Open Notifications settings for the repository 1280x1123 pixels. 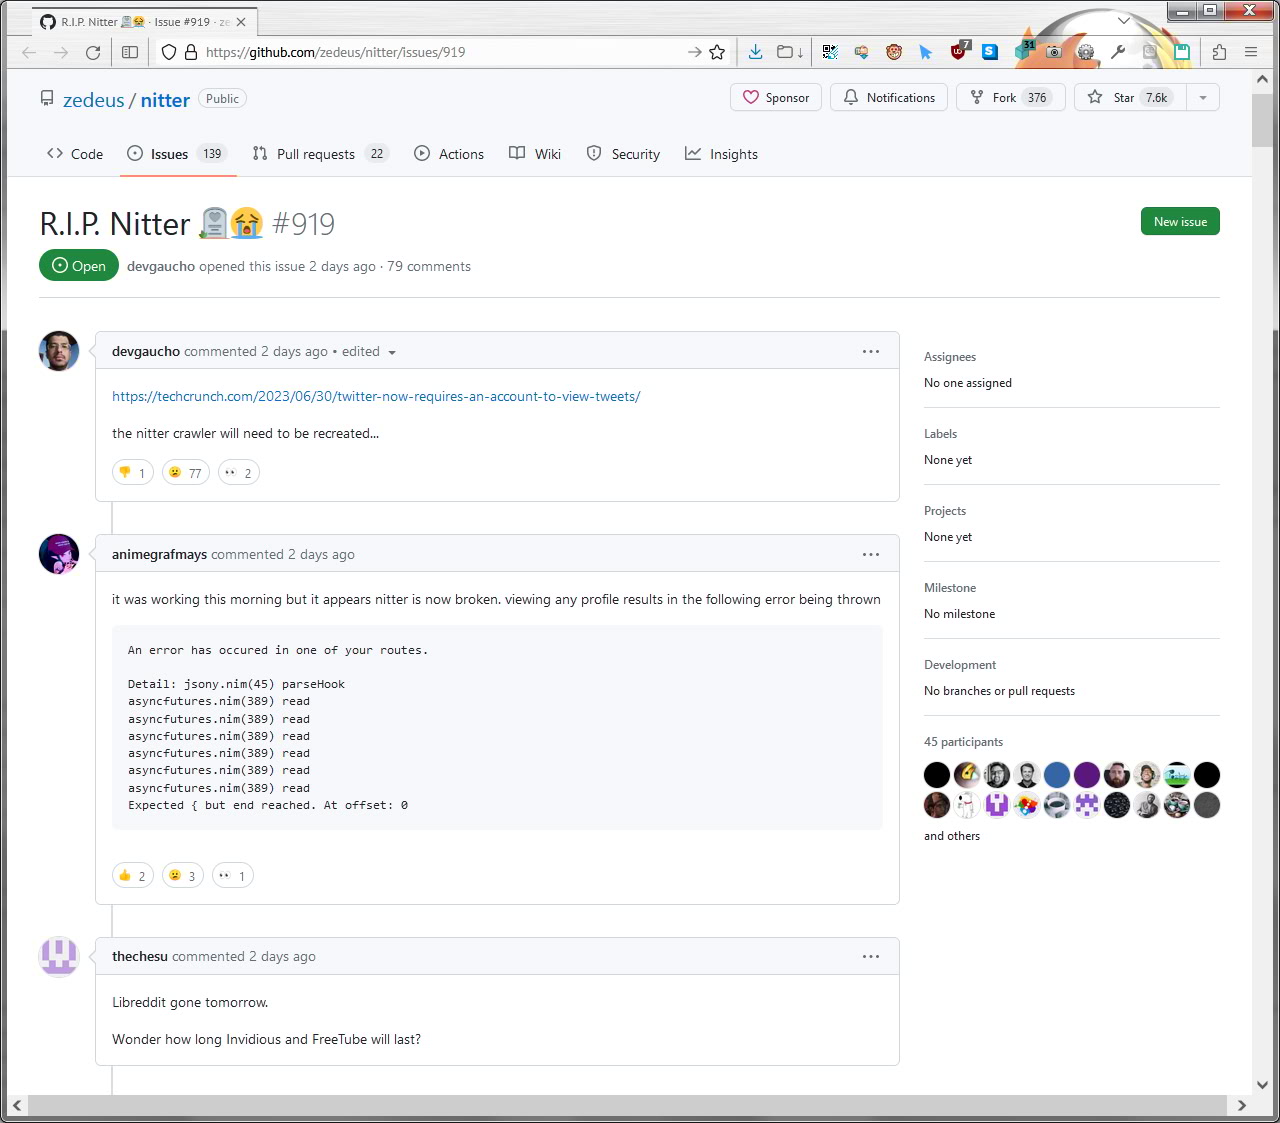pos(889,97)
